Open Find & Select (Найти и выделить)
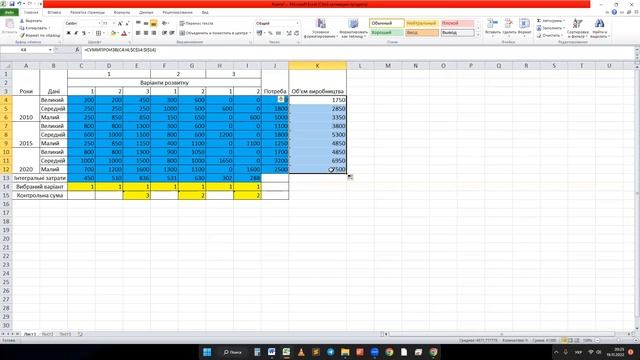 tap(600, 28)
